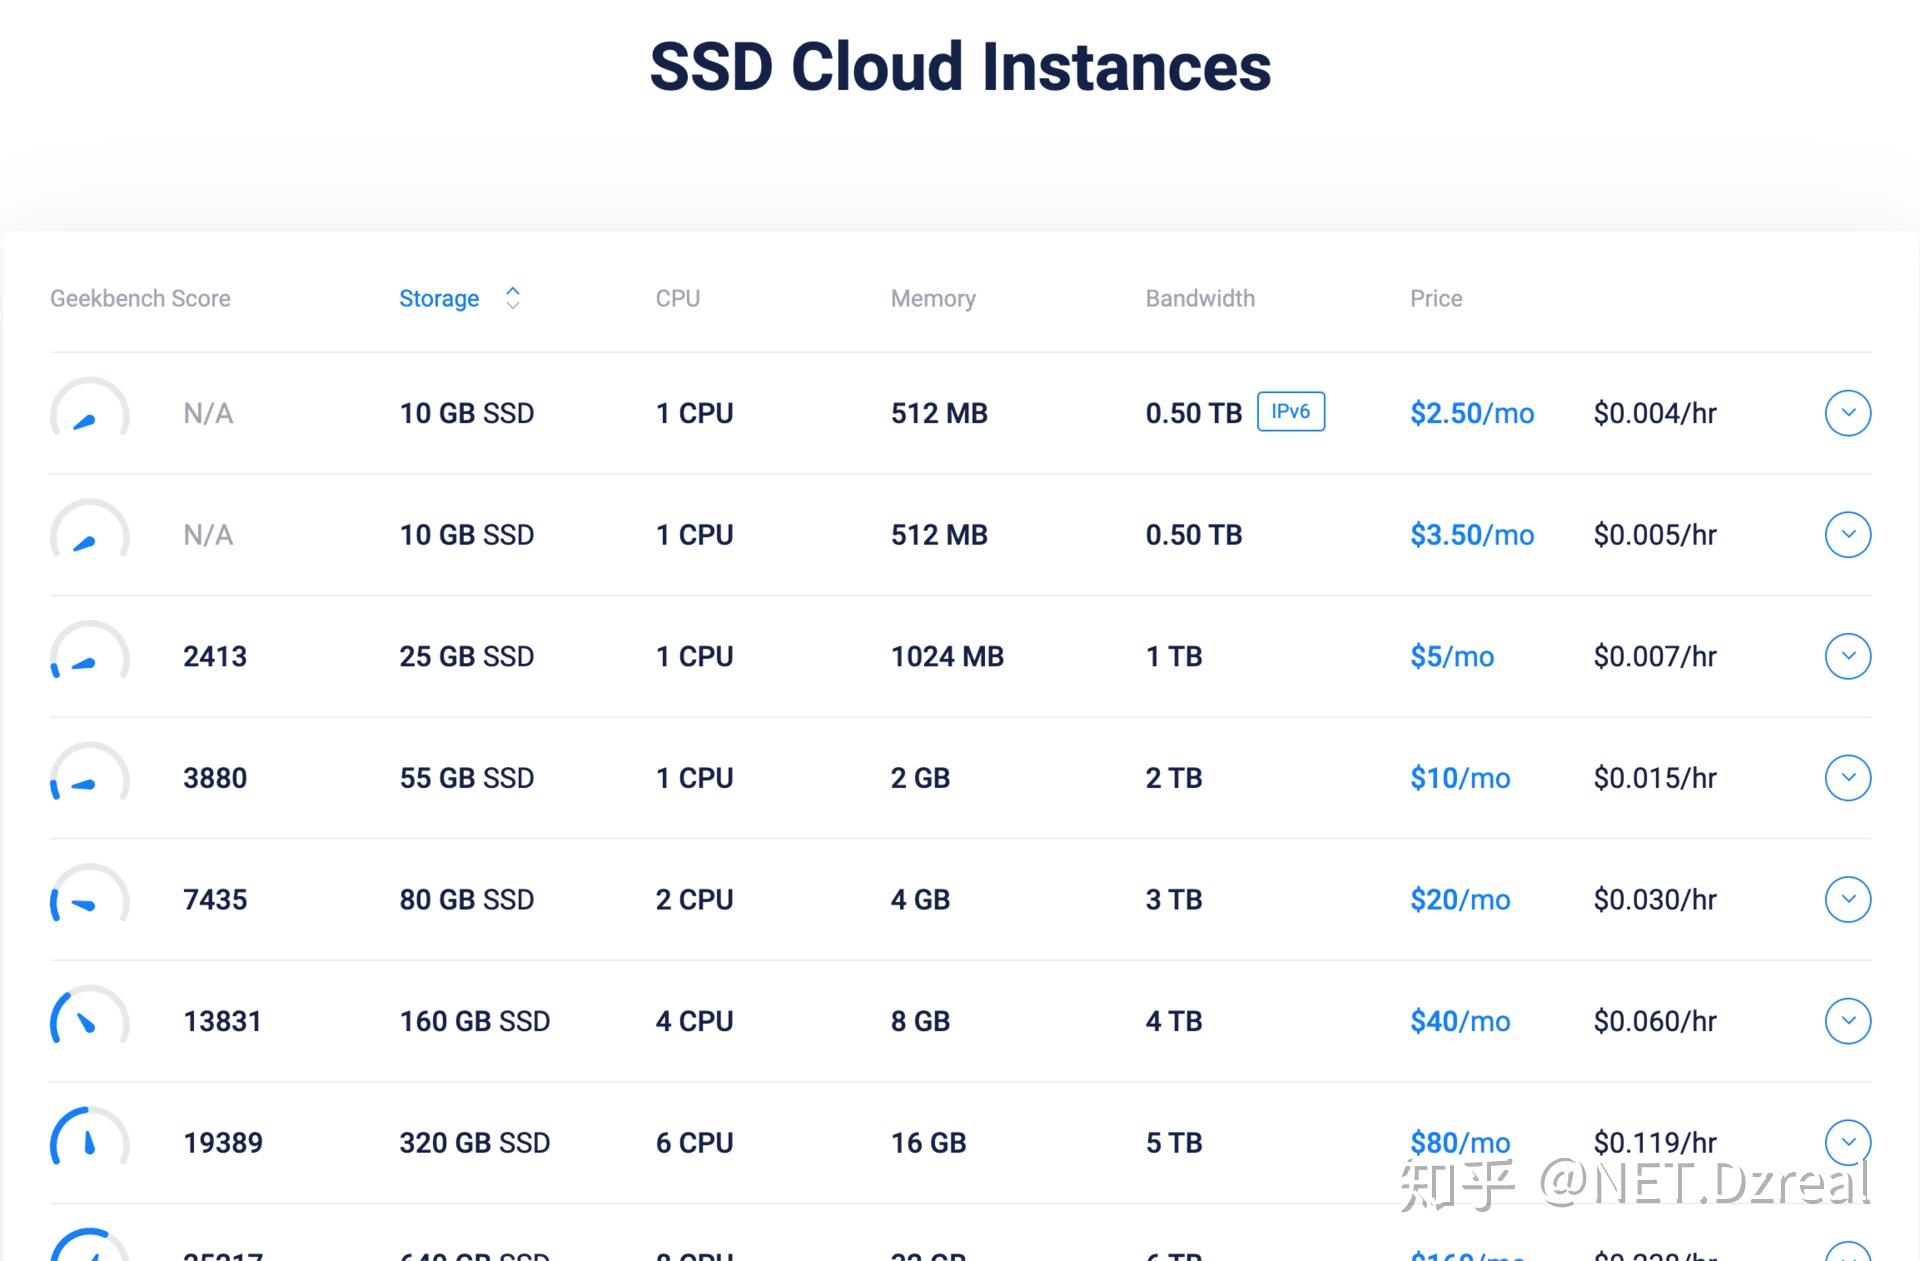This screenshot has width=1920, height=1261.
Task: Select the $80/mo price link
Action: pos(1459,1142)
